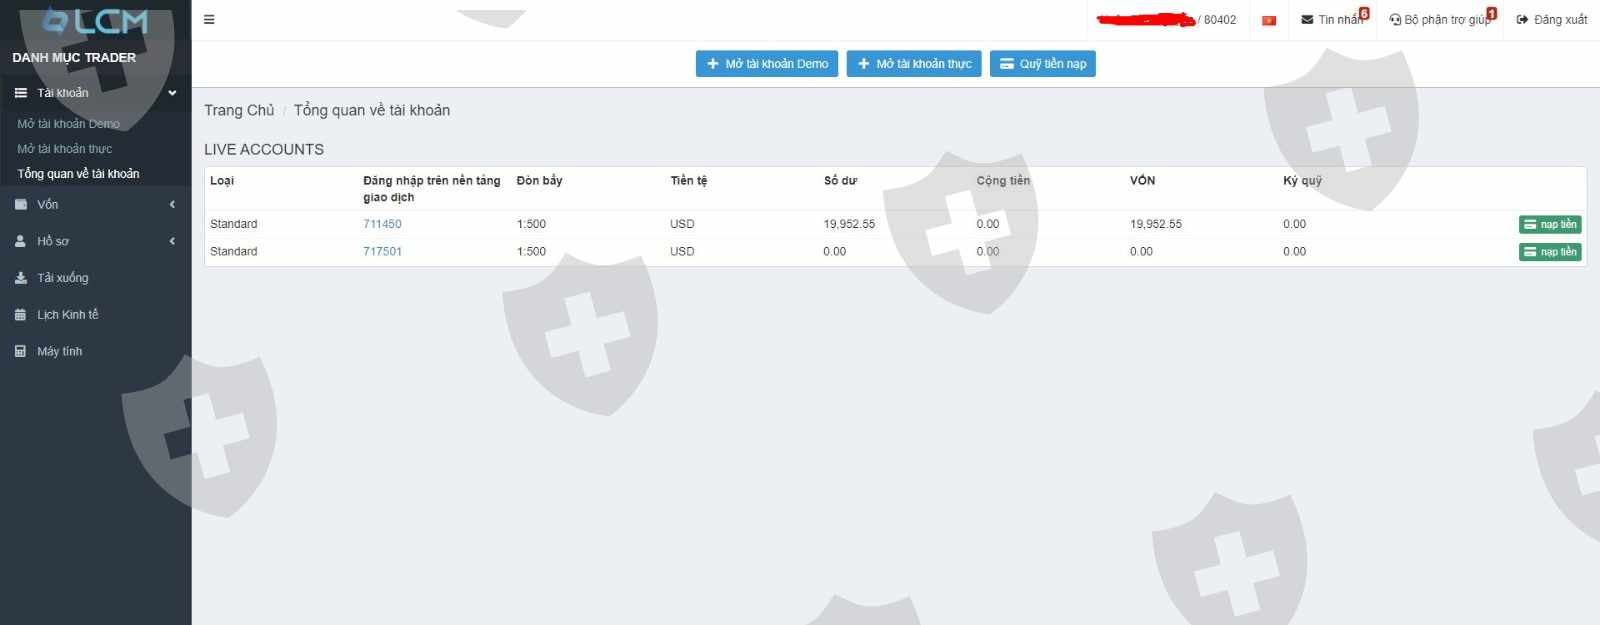Click the Lịch Kinh tế calendar icon
The width and height of the screenshot is (1600, 625).
pyautogui.click(x=20, y=315)
